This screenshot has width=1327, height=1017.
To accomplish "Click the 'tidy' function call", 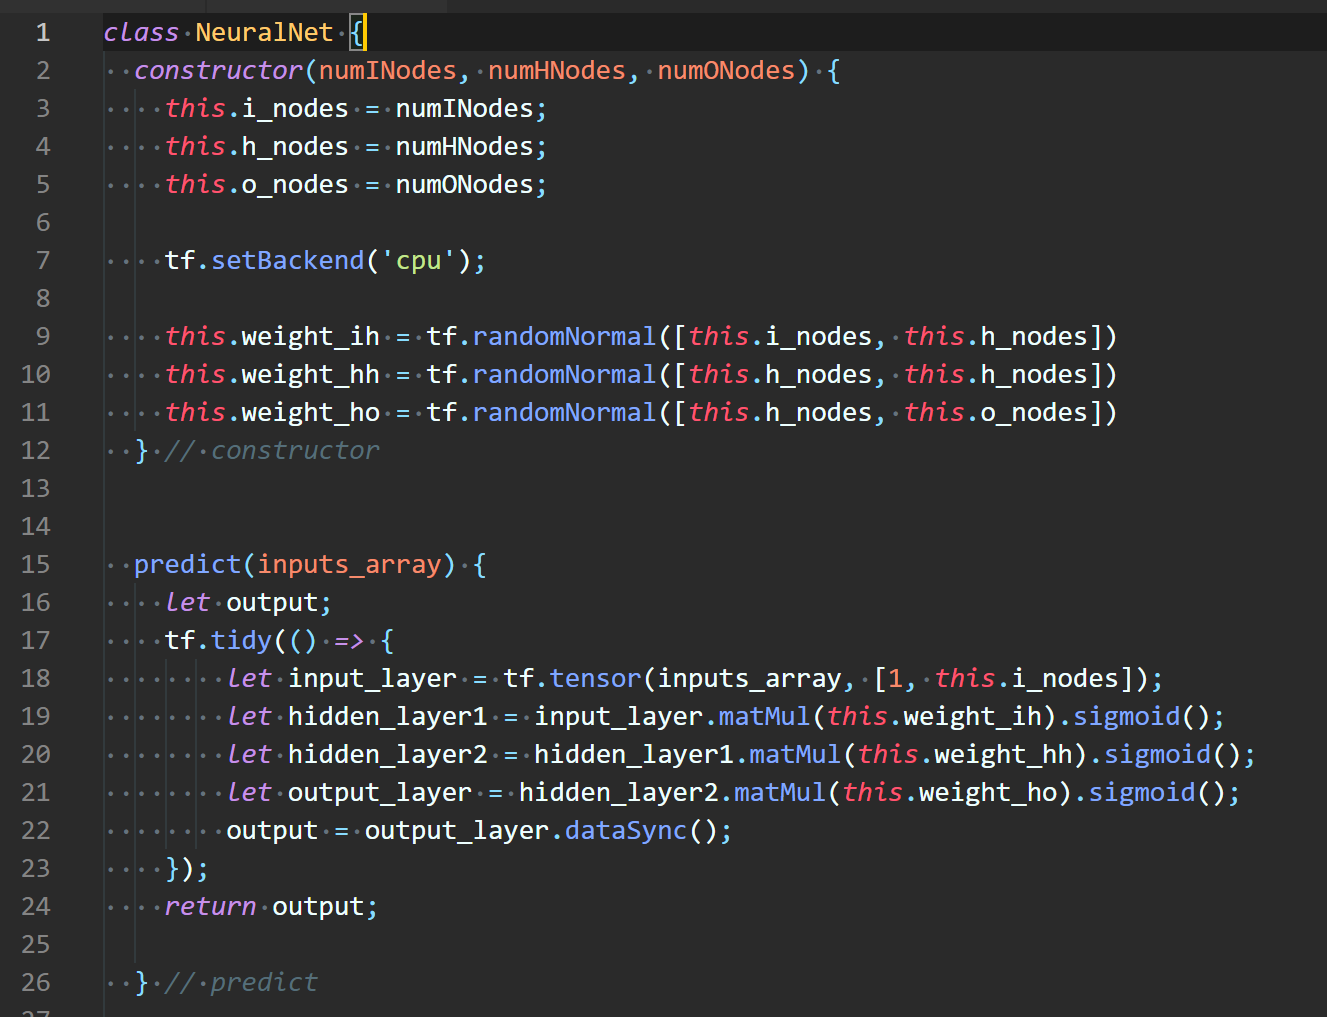I will coord(242,640).
